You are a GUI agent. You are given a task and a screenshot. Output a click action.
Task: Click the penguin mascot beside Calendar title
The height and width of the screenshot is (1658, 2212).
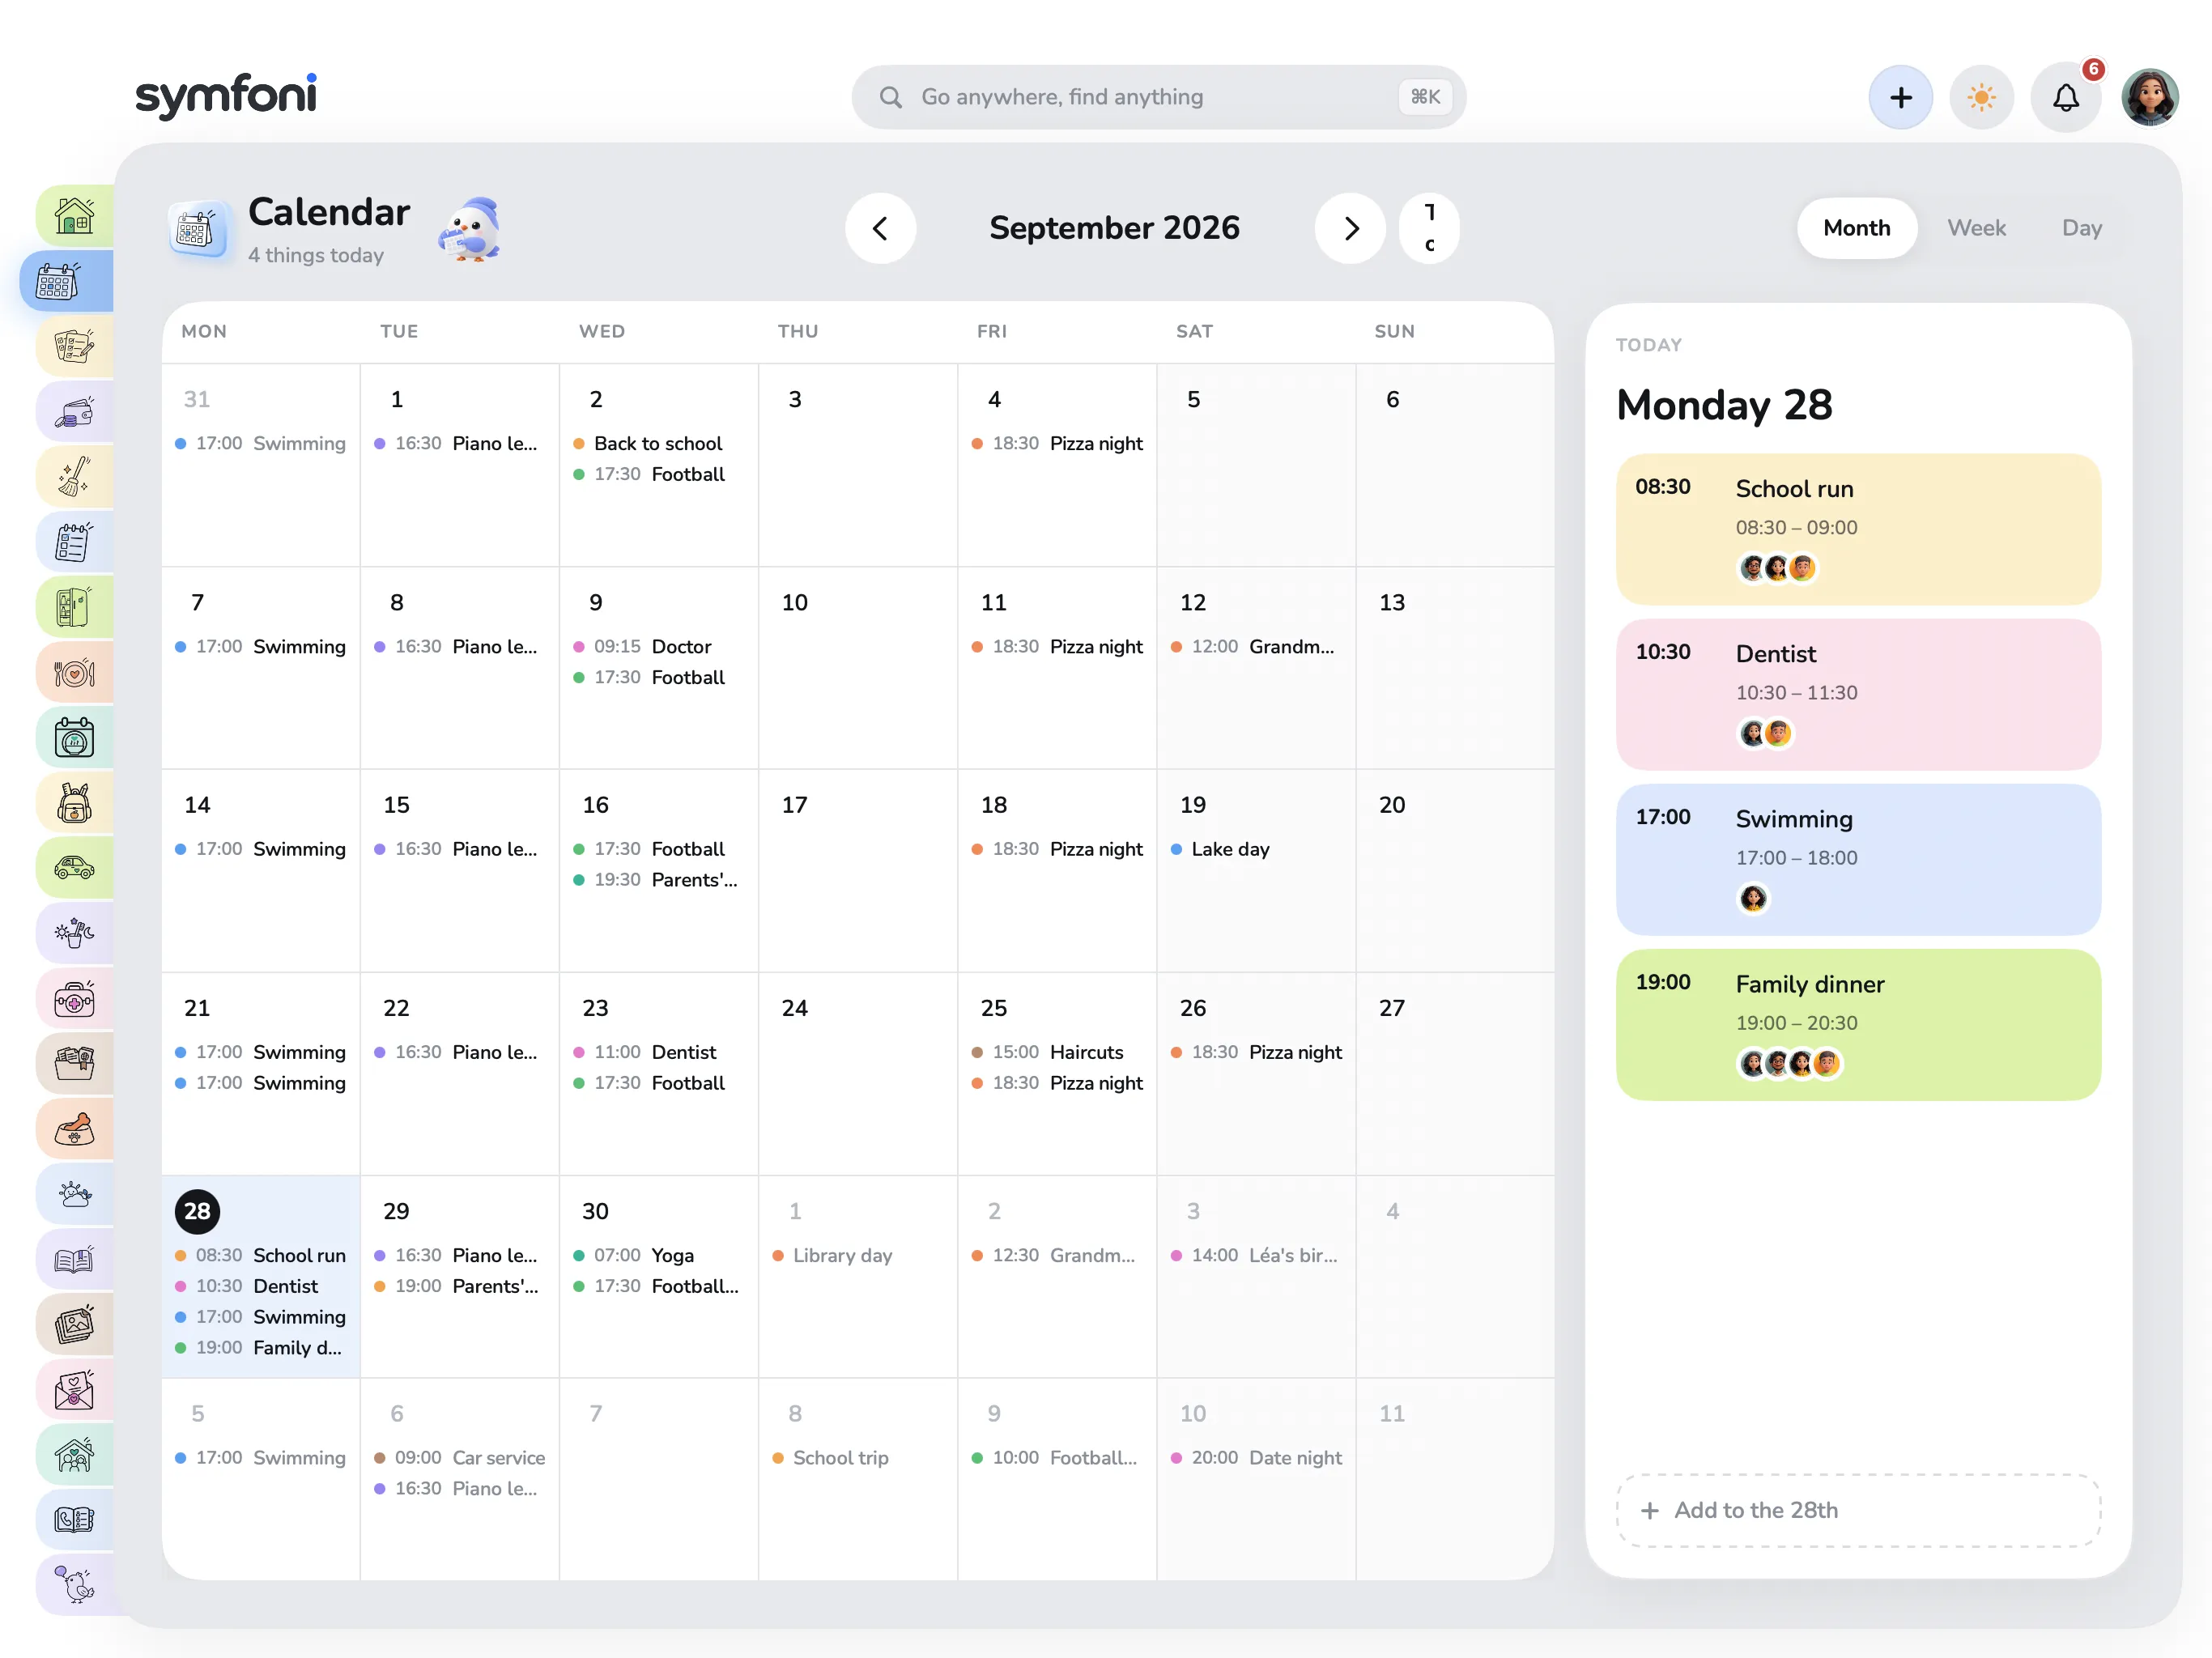pyautogui.click(x=470, y=229)
